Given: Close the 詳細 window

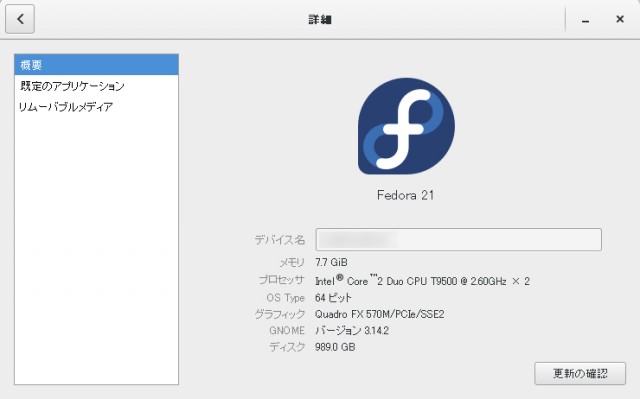Looking at the screenshot, I should (x=620, y=19).
